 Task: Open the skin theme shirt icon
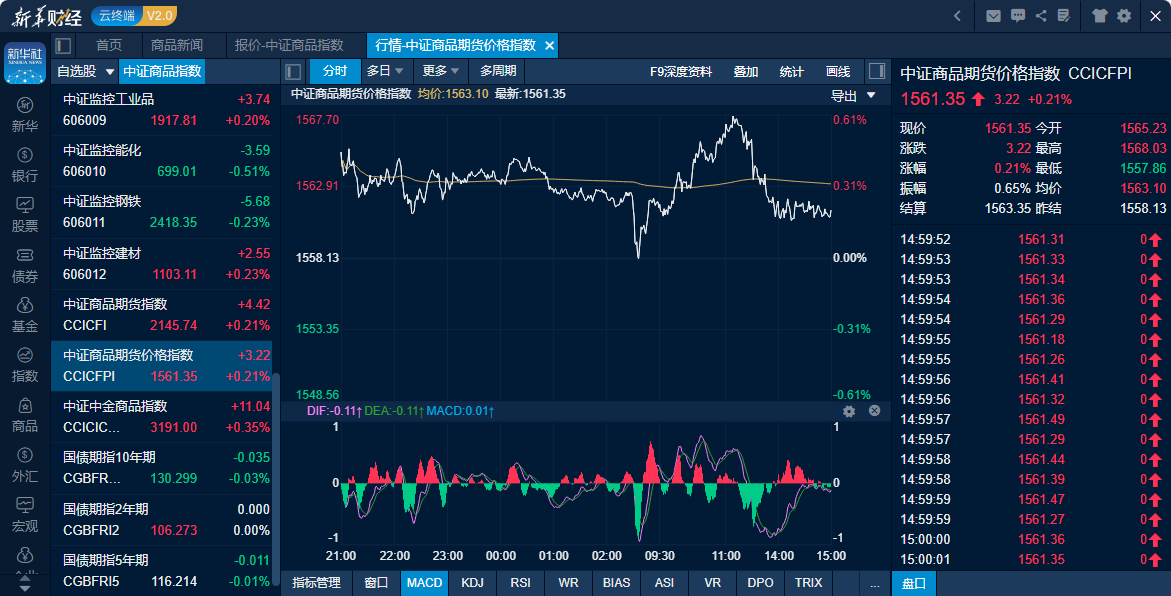[1099, 16]
